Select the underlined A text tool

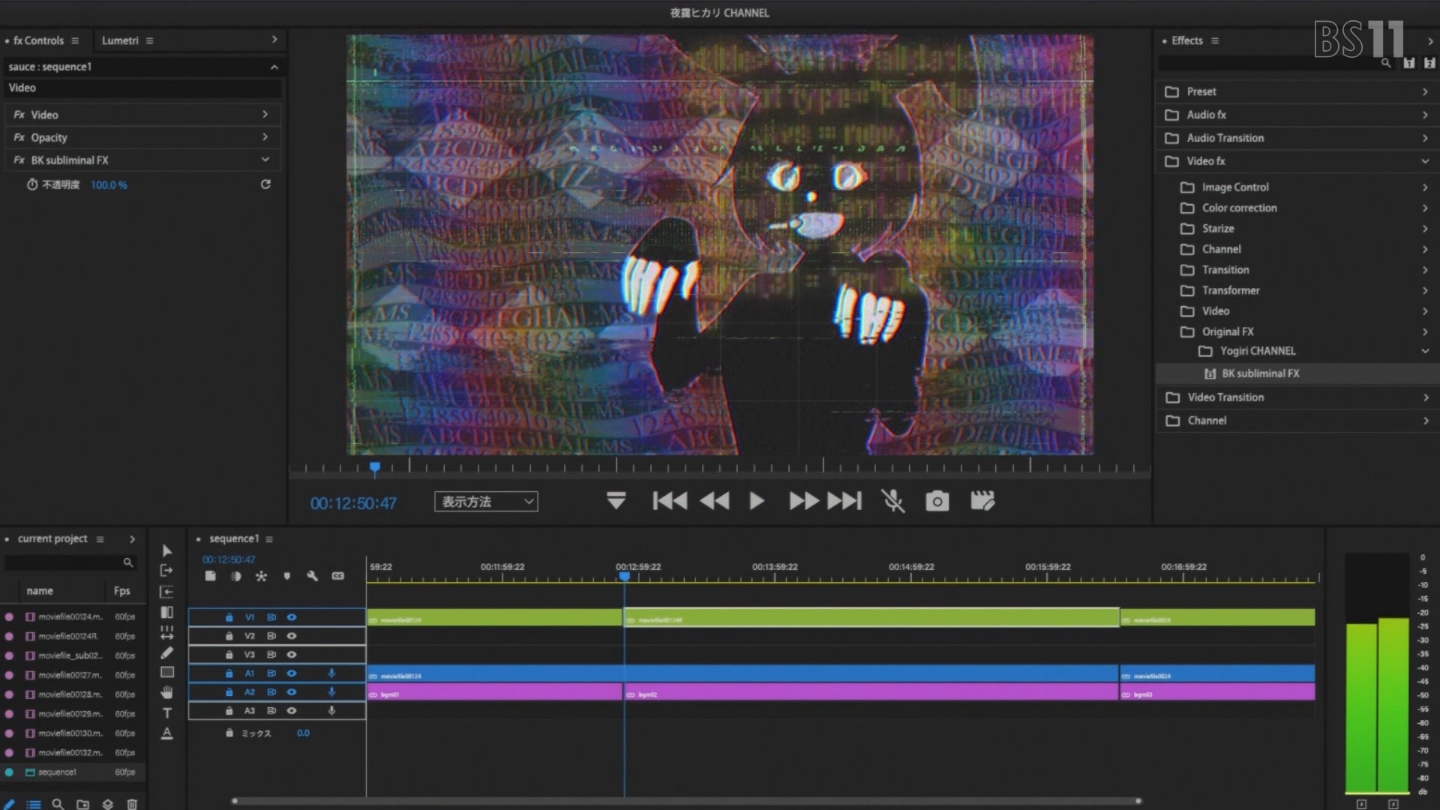coord(167,733)
